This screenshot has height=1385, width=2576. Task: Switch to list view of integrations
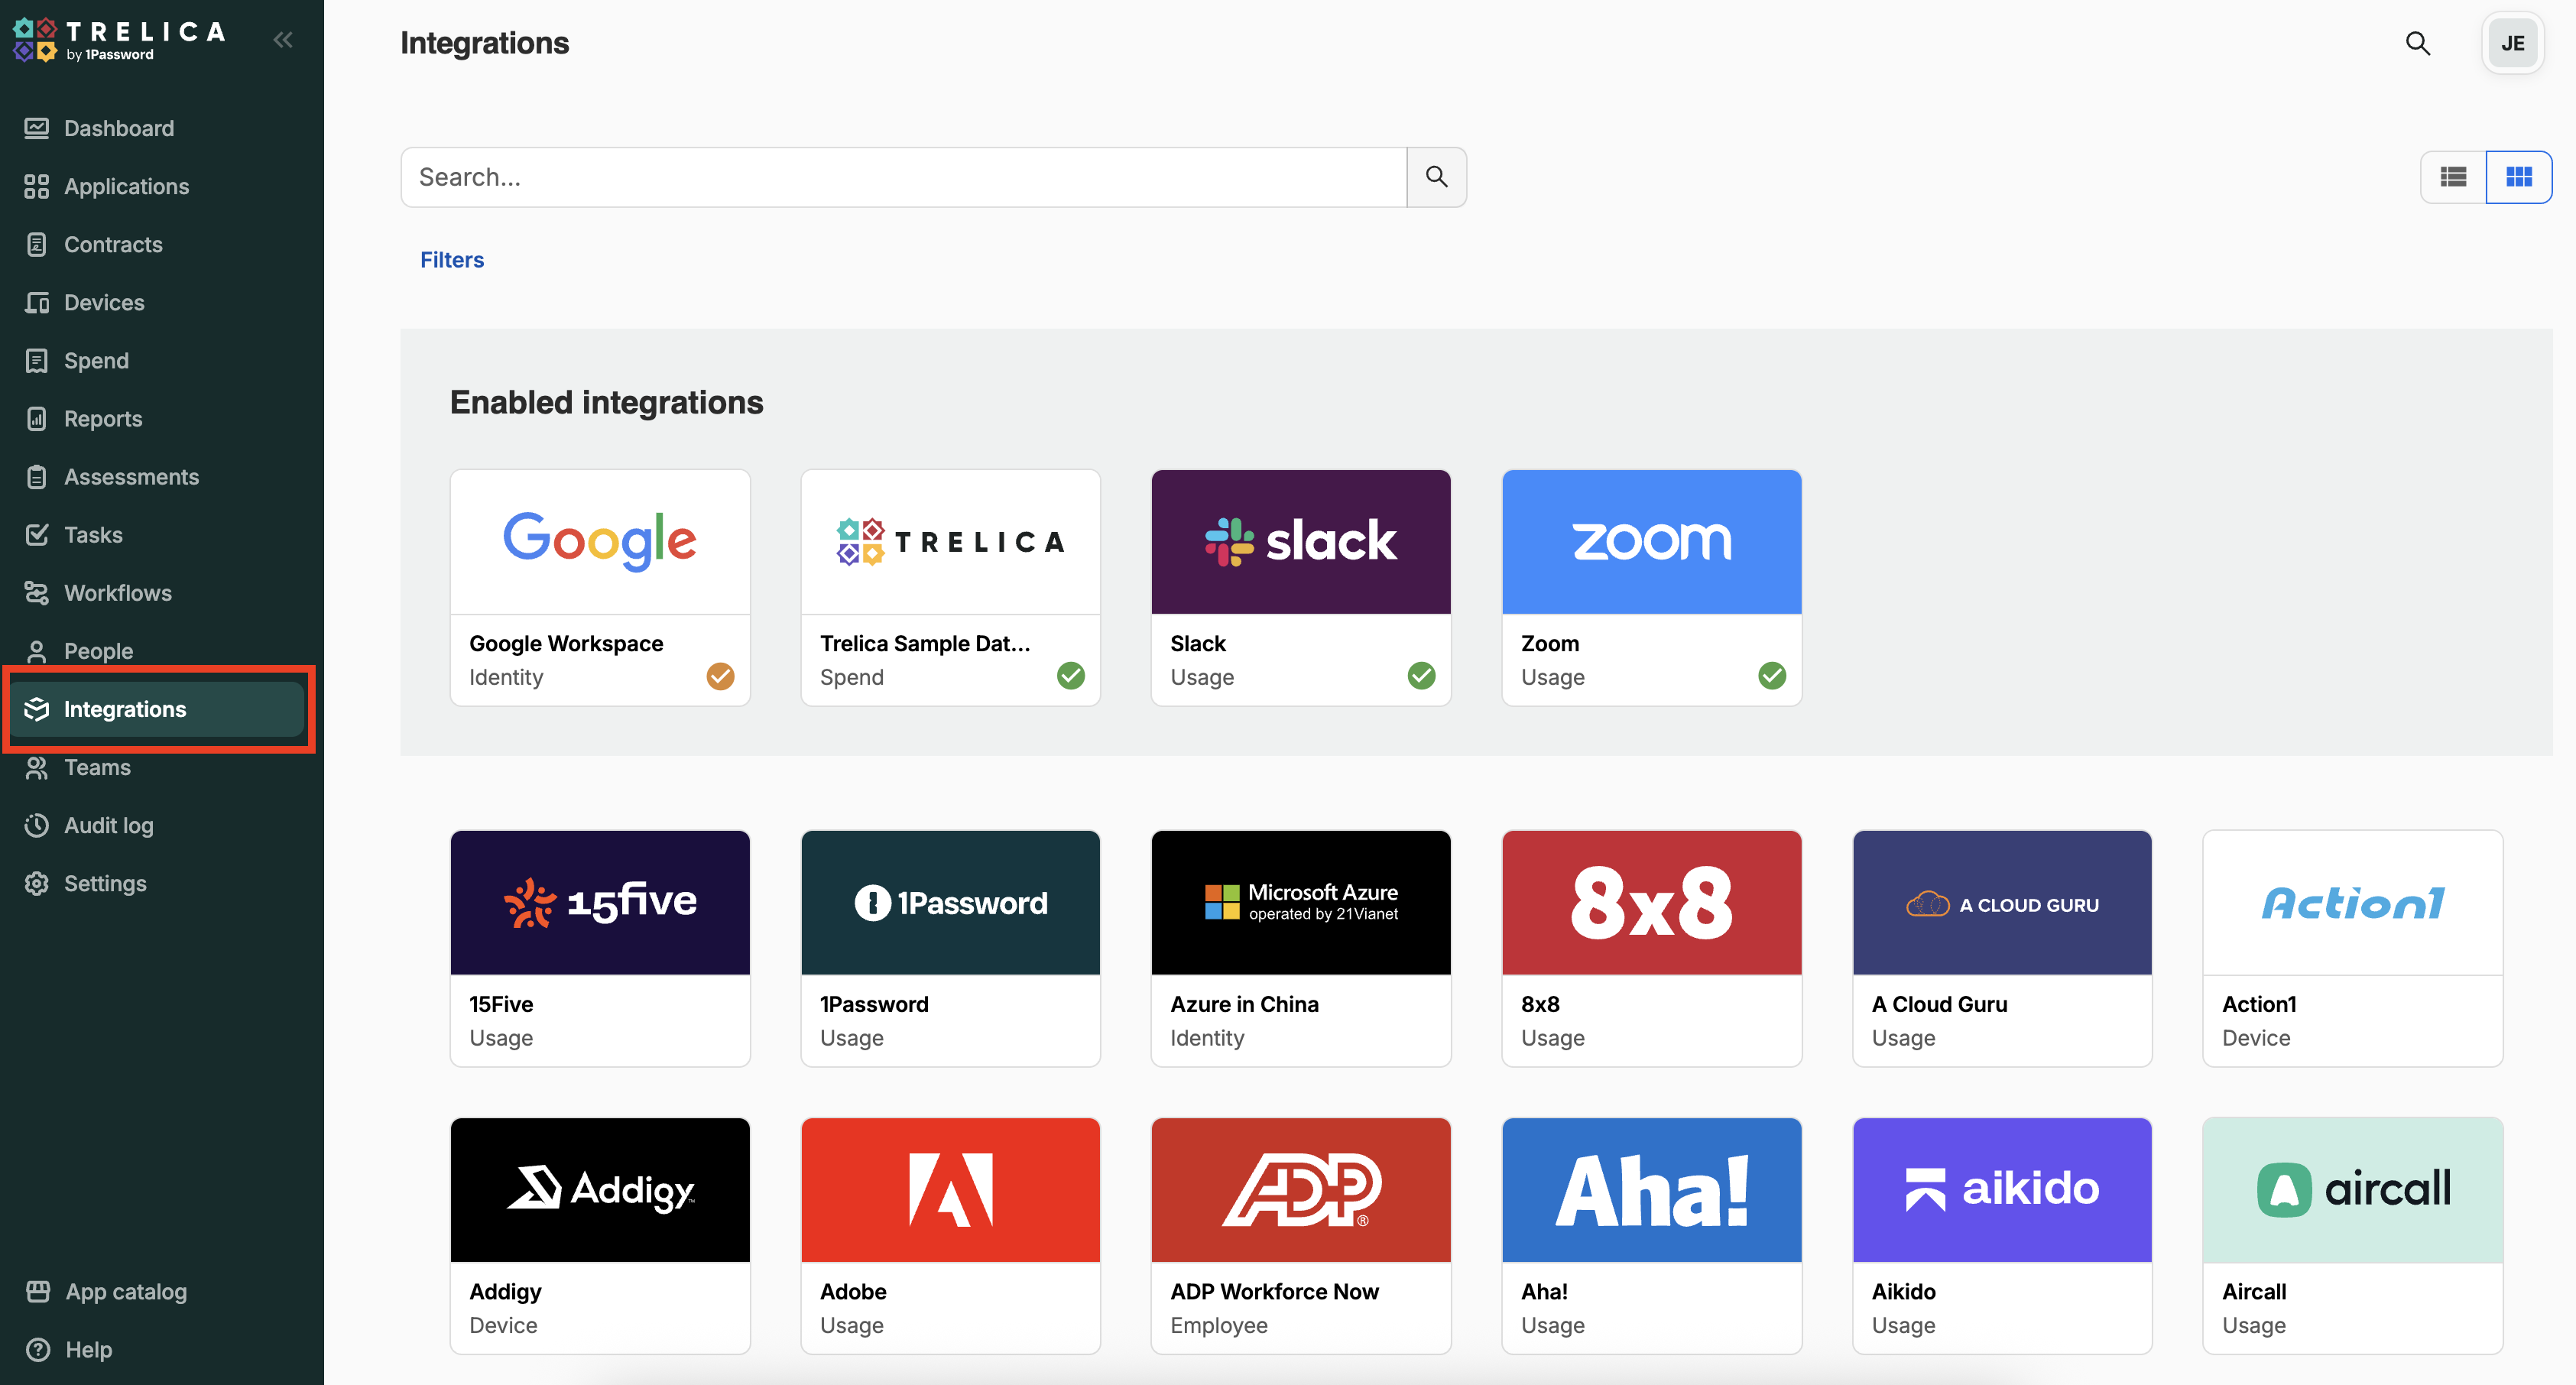pos(2453,176)
